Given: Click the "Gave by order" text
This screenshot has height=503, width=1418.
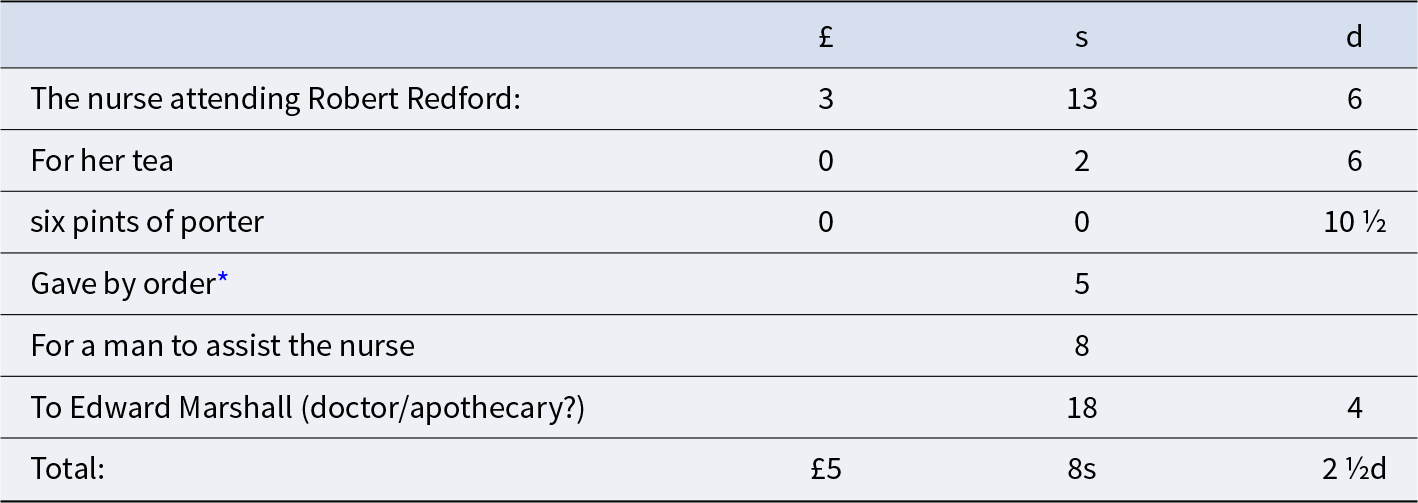Looking at the screenshot, I should (x=122, y=284).
